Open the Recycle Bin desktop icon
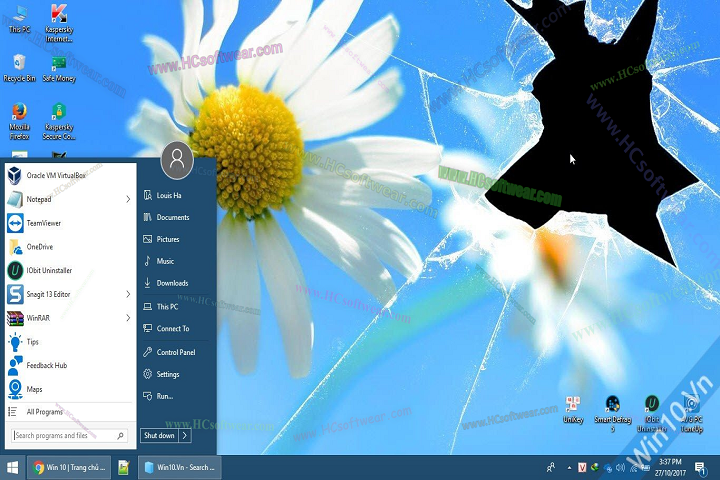The image size is (720, 480). pos(19,68)
